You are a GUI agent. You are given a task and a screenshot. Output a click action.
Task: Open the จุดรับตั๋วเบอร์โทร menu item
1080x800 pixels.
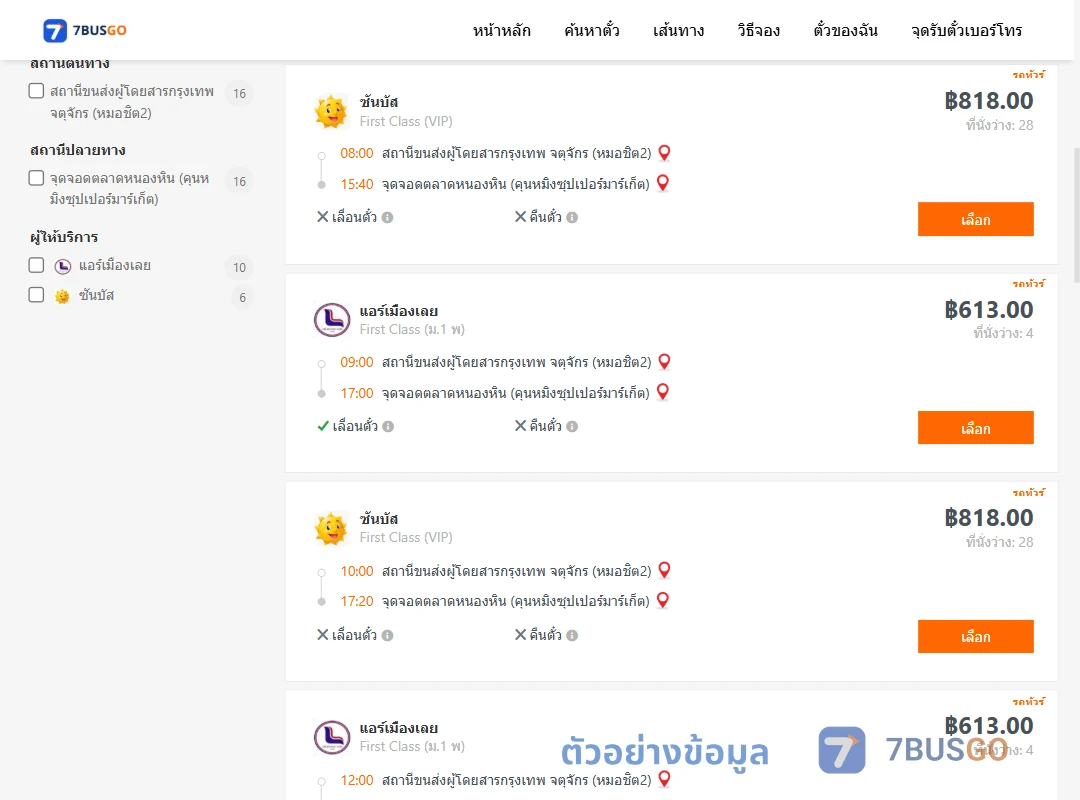(x=966, y=30)
